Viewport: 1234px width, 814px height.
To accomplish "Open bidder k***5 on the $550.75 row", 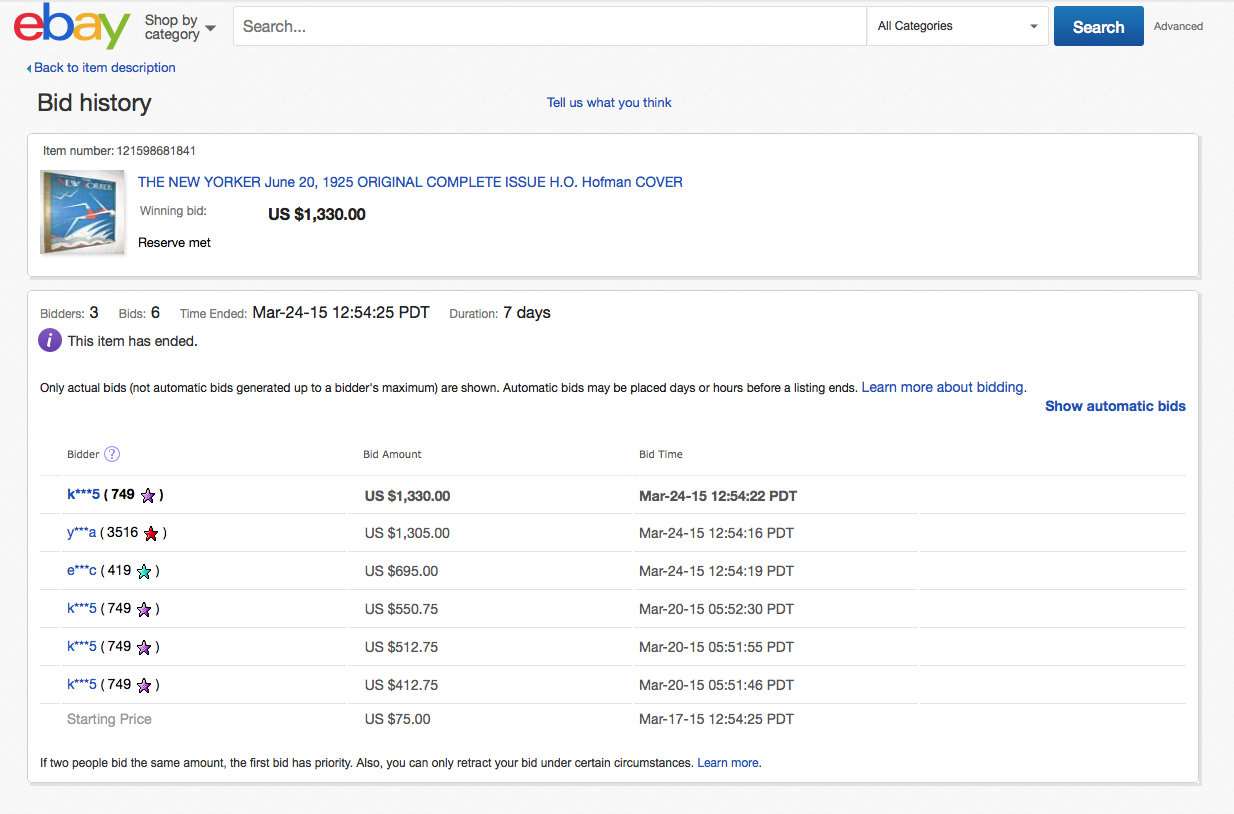I will coord(82,609).
